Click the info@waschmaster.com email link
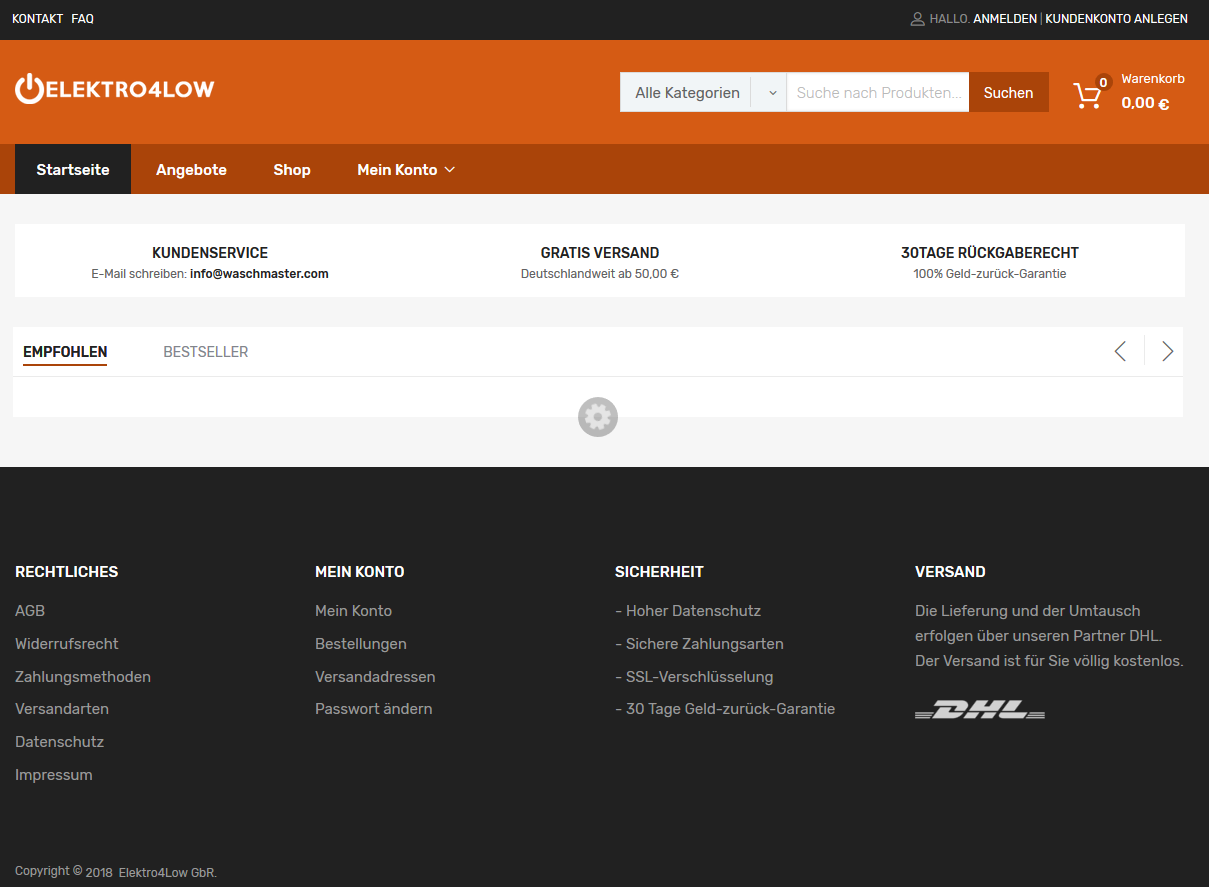Screen dimensions: 1209x887 pyautogui.click(x=259, y=274)
